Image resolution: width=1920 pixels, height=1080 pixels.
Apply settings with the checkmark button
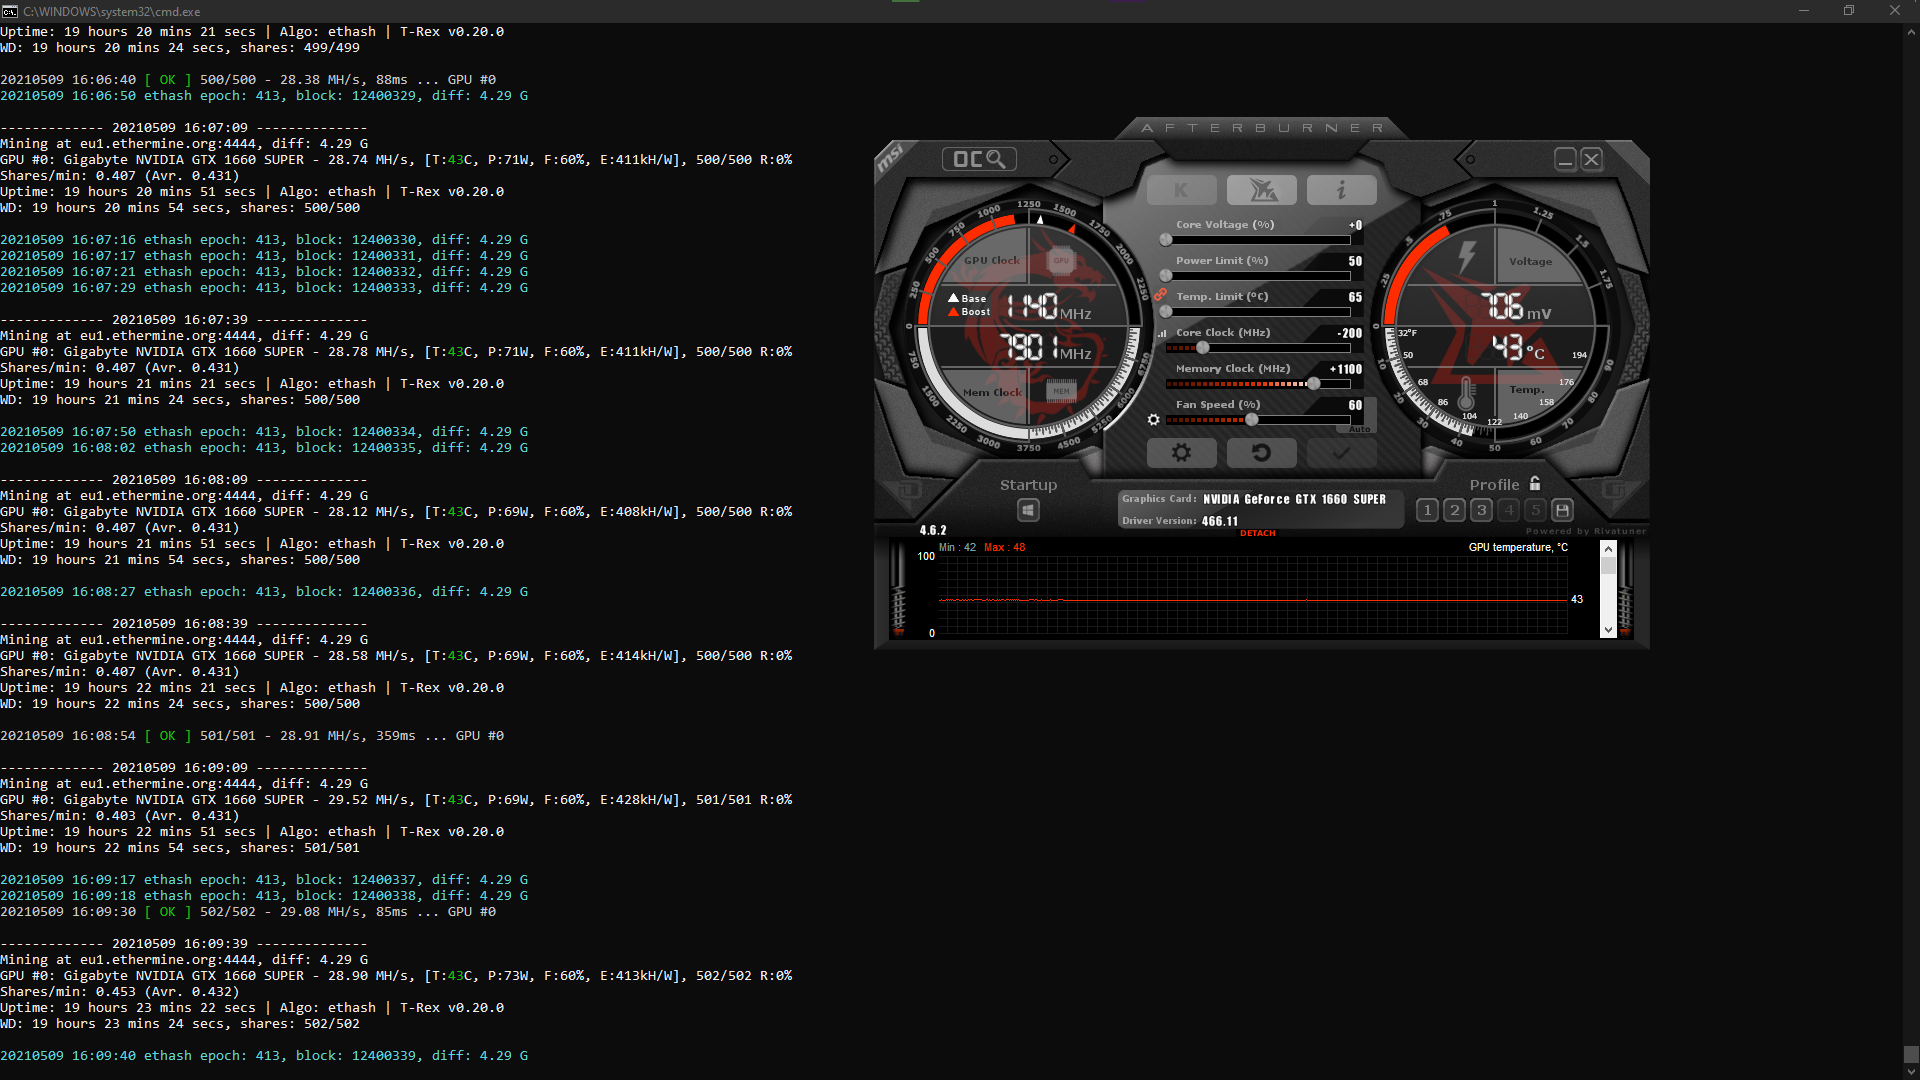coord(1341,453)
